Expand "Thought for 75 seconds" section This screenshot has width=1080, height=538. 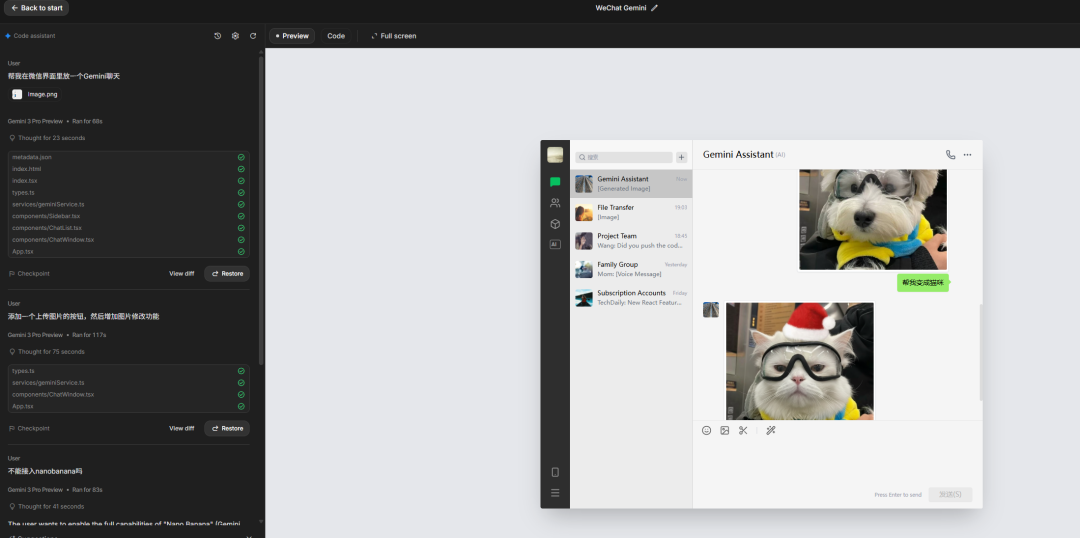point(47,352)
